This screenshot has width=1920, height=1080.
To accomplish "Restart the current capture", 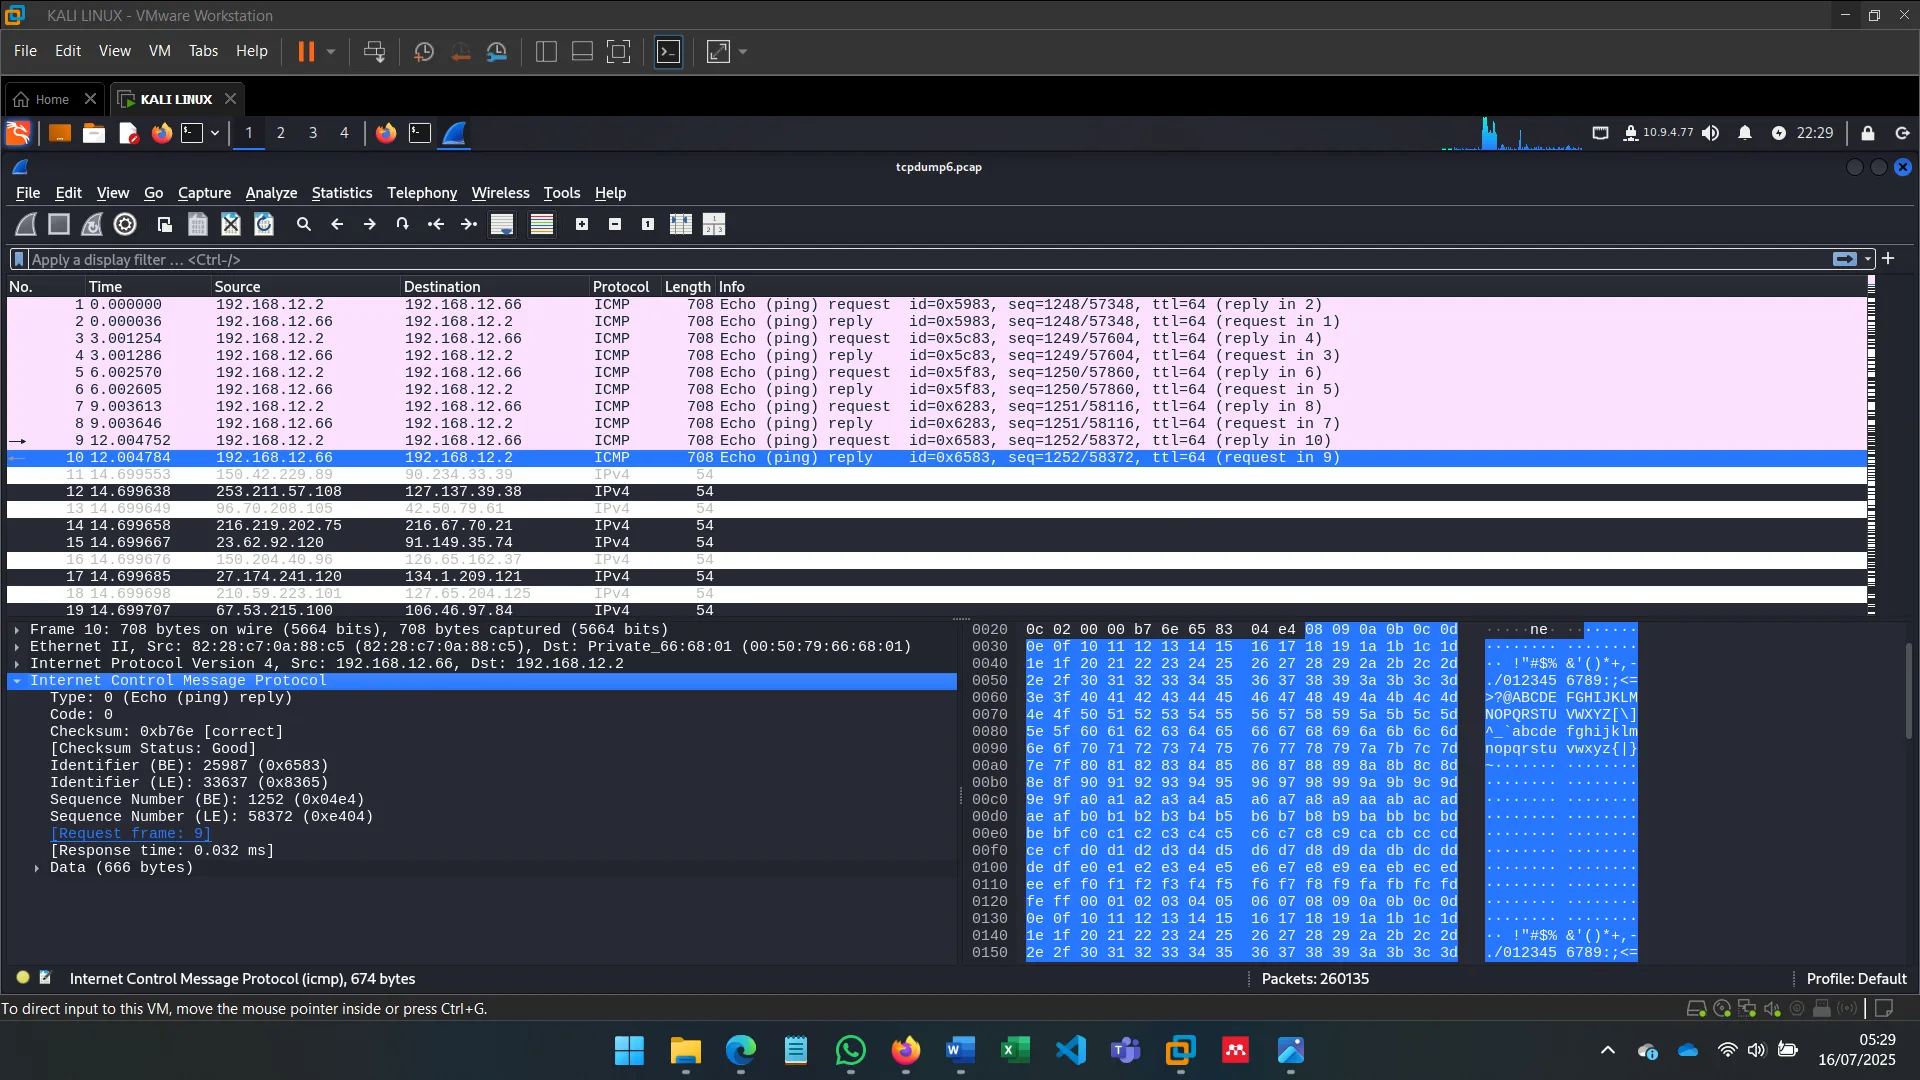I will [x=92, y=224].
